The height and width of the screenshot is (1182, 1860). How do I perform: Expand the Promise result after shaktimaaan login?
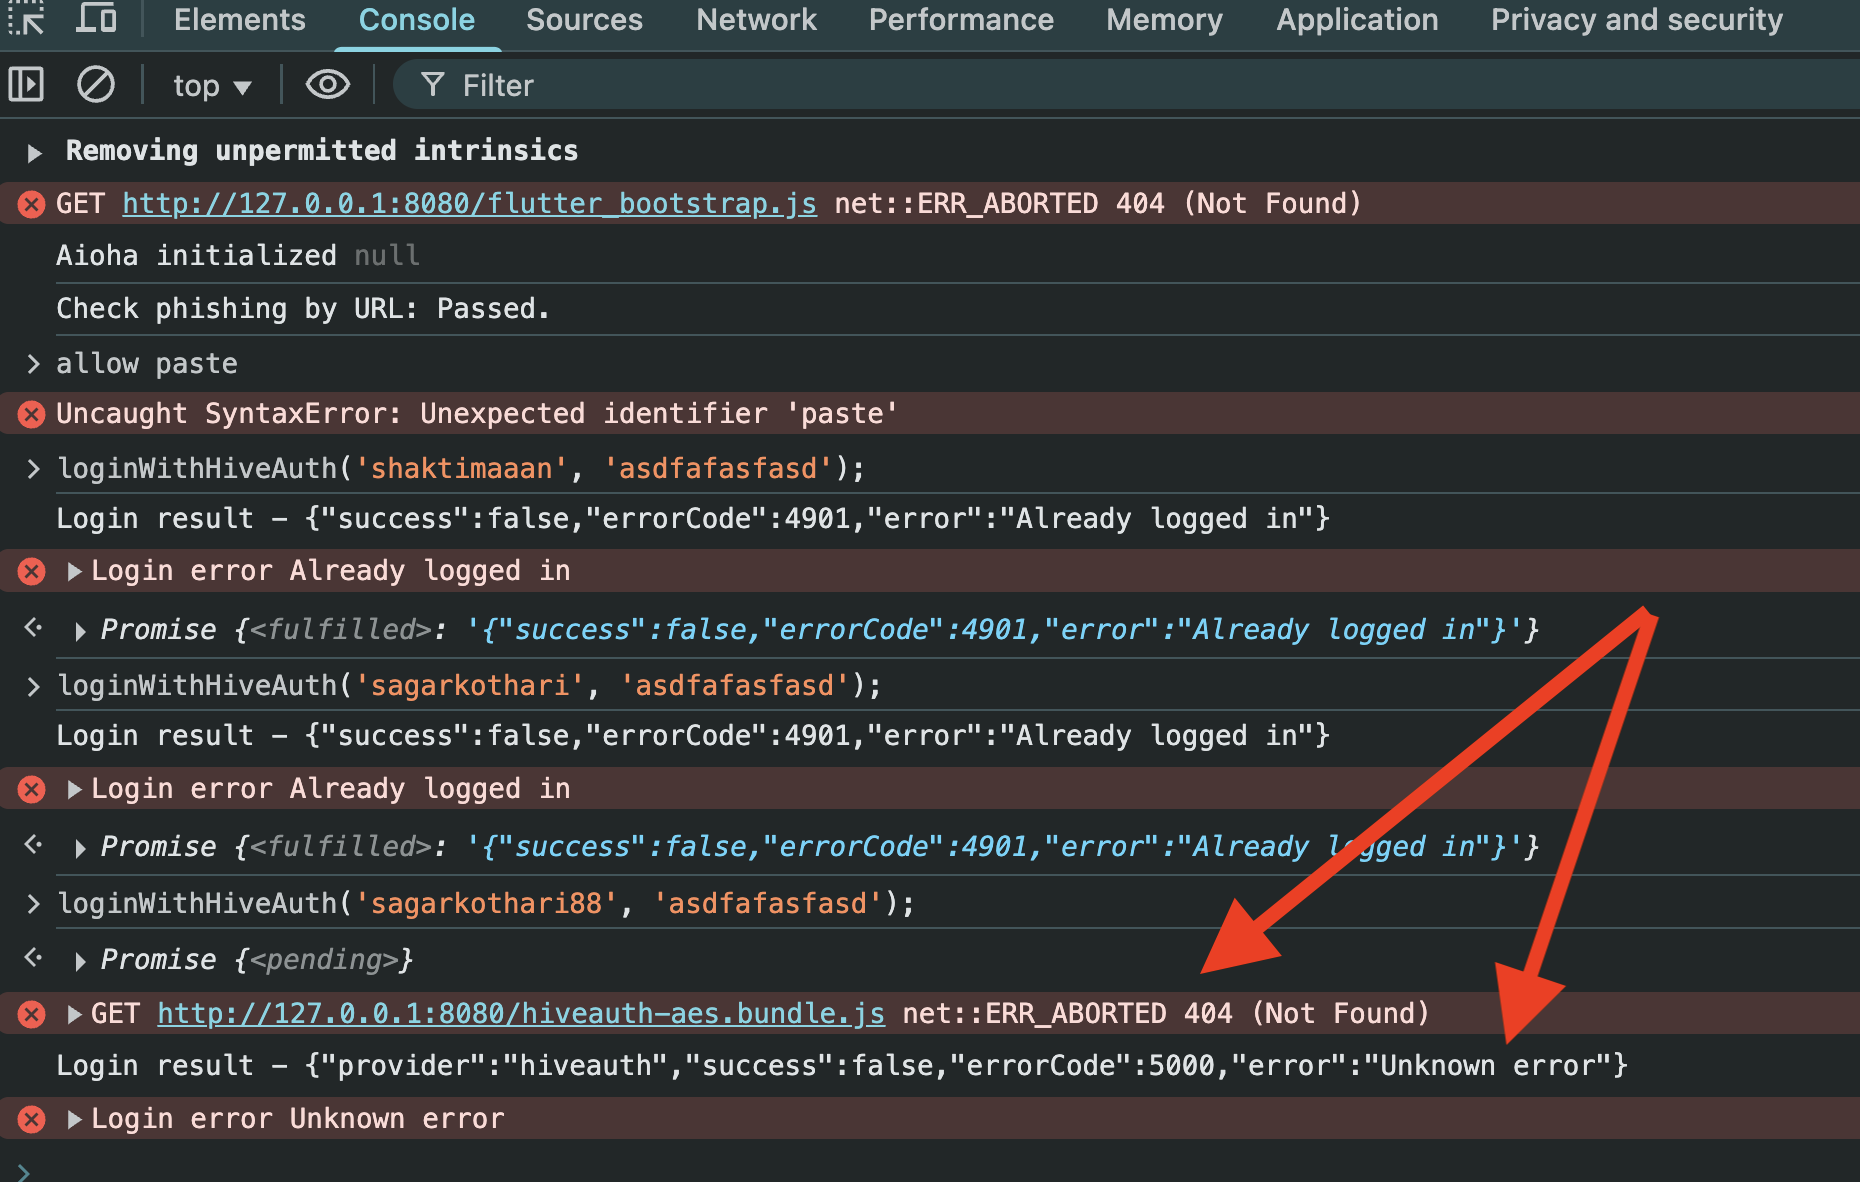(80, 631)
